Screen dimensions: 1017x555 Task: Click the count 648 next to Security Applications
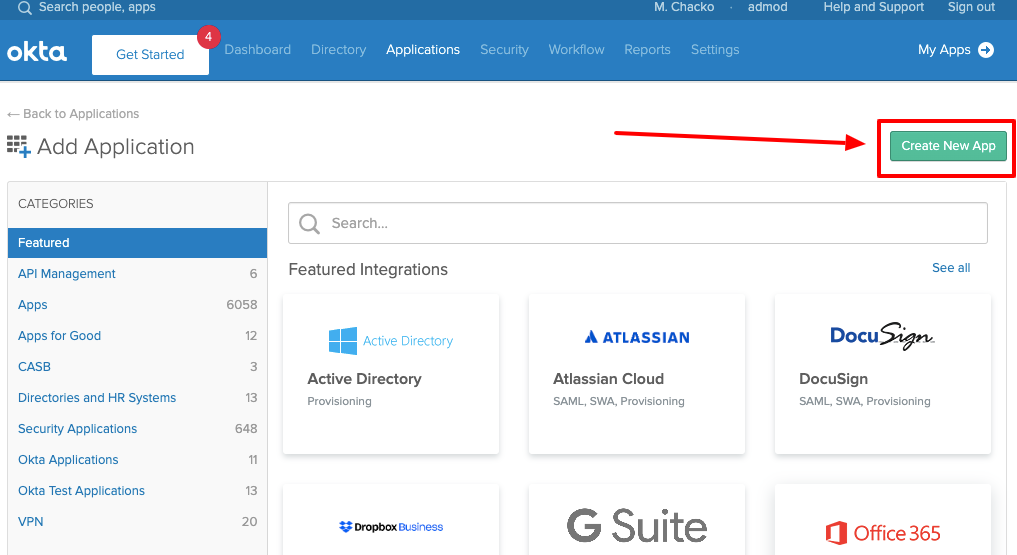[x=246, y=429]
